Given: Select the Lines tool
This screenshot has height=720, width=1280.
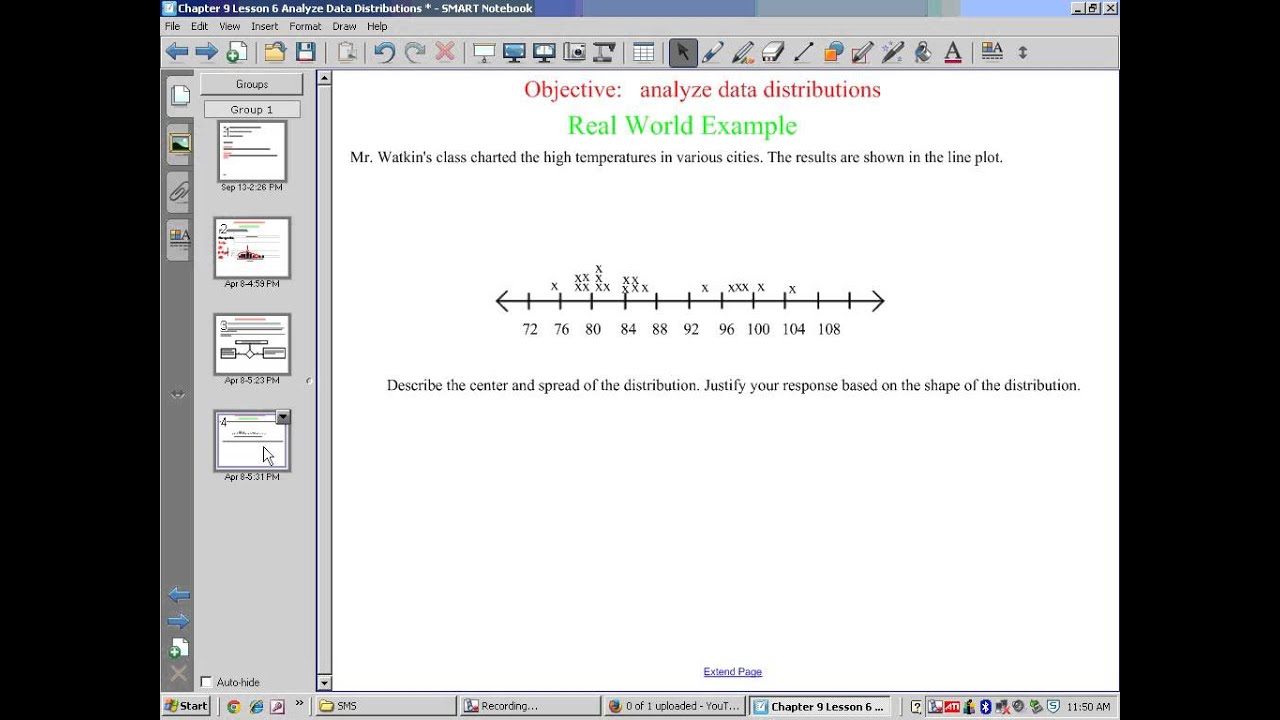Looking at the screenshot, I should 803,52.
